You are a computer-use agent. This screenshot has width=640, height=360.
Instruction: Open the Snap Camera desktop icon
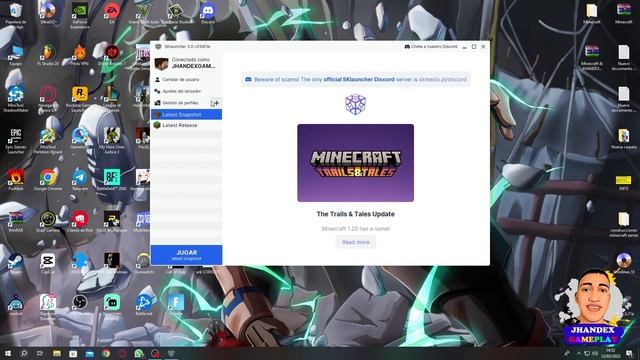(x=48, y=222)
